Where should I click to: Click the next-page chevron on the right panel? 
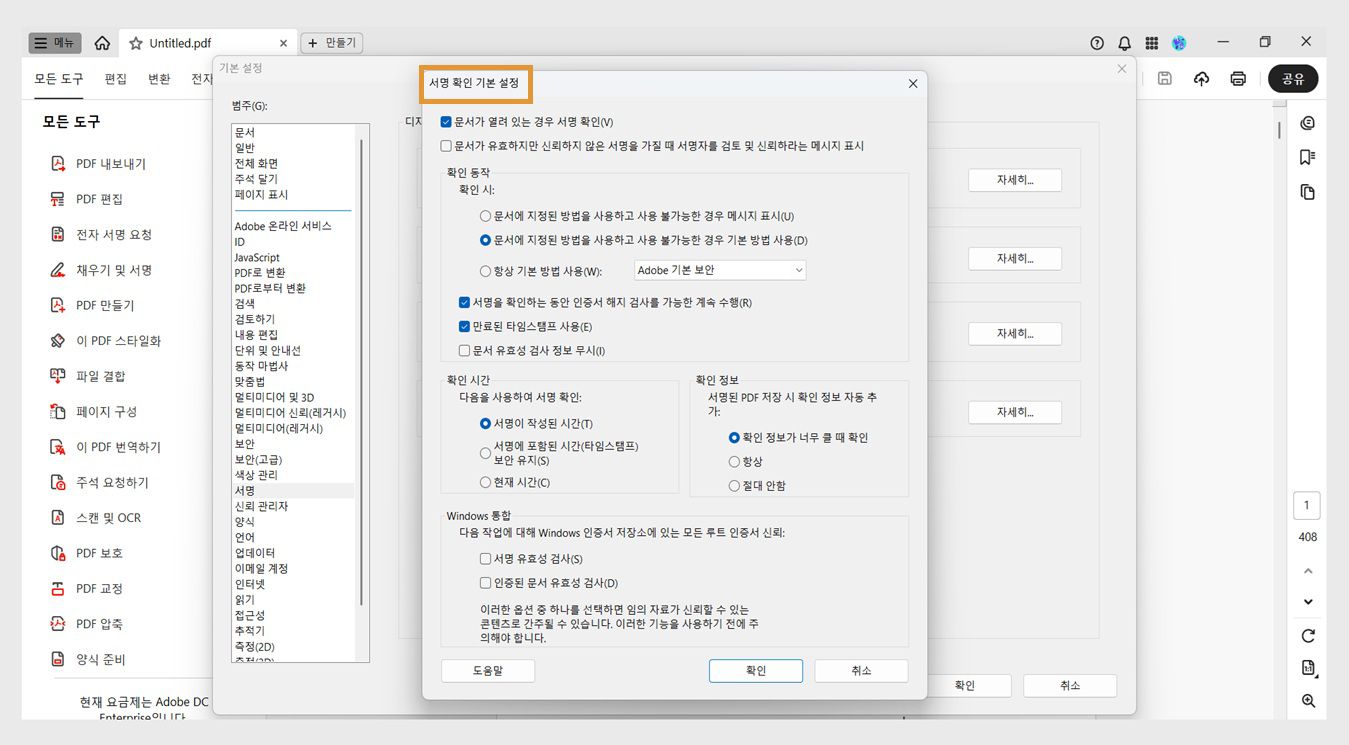[1307, 601]
